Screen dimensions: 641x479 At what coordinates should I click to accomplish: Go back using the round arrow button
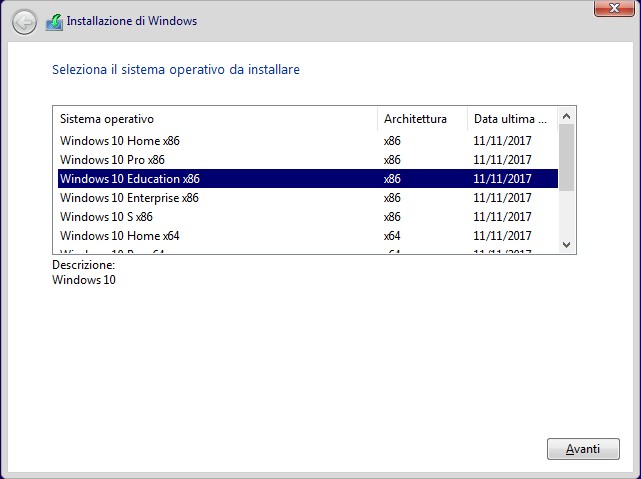click(x=24, y=22)
